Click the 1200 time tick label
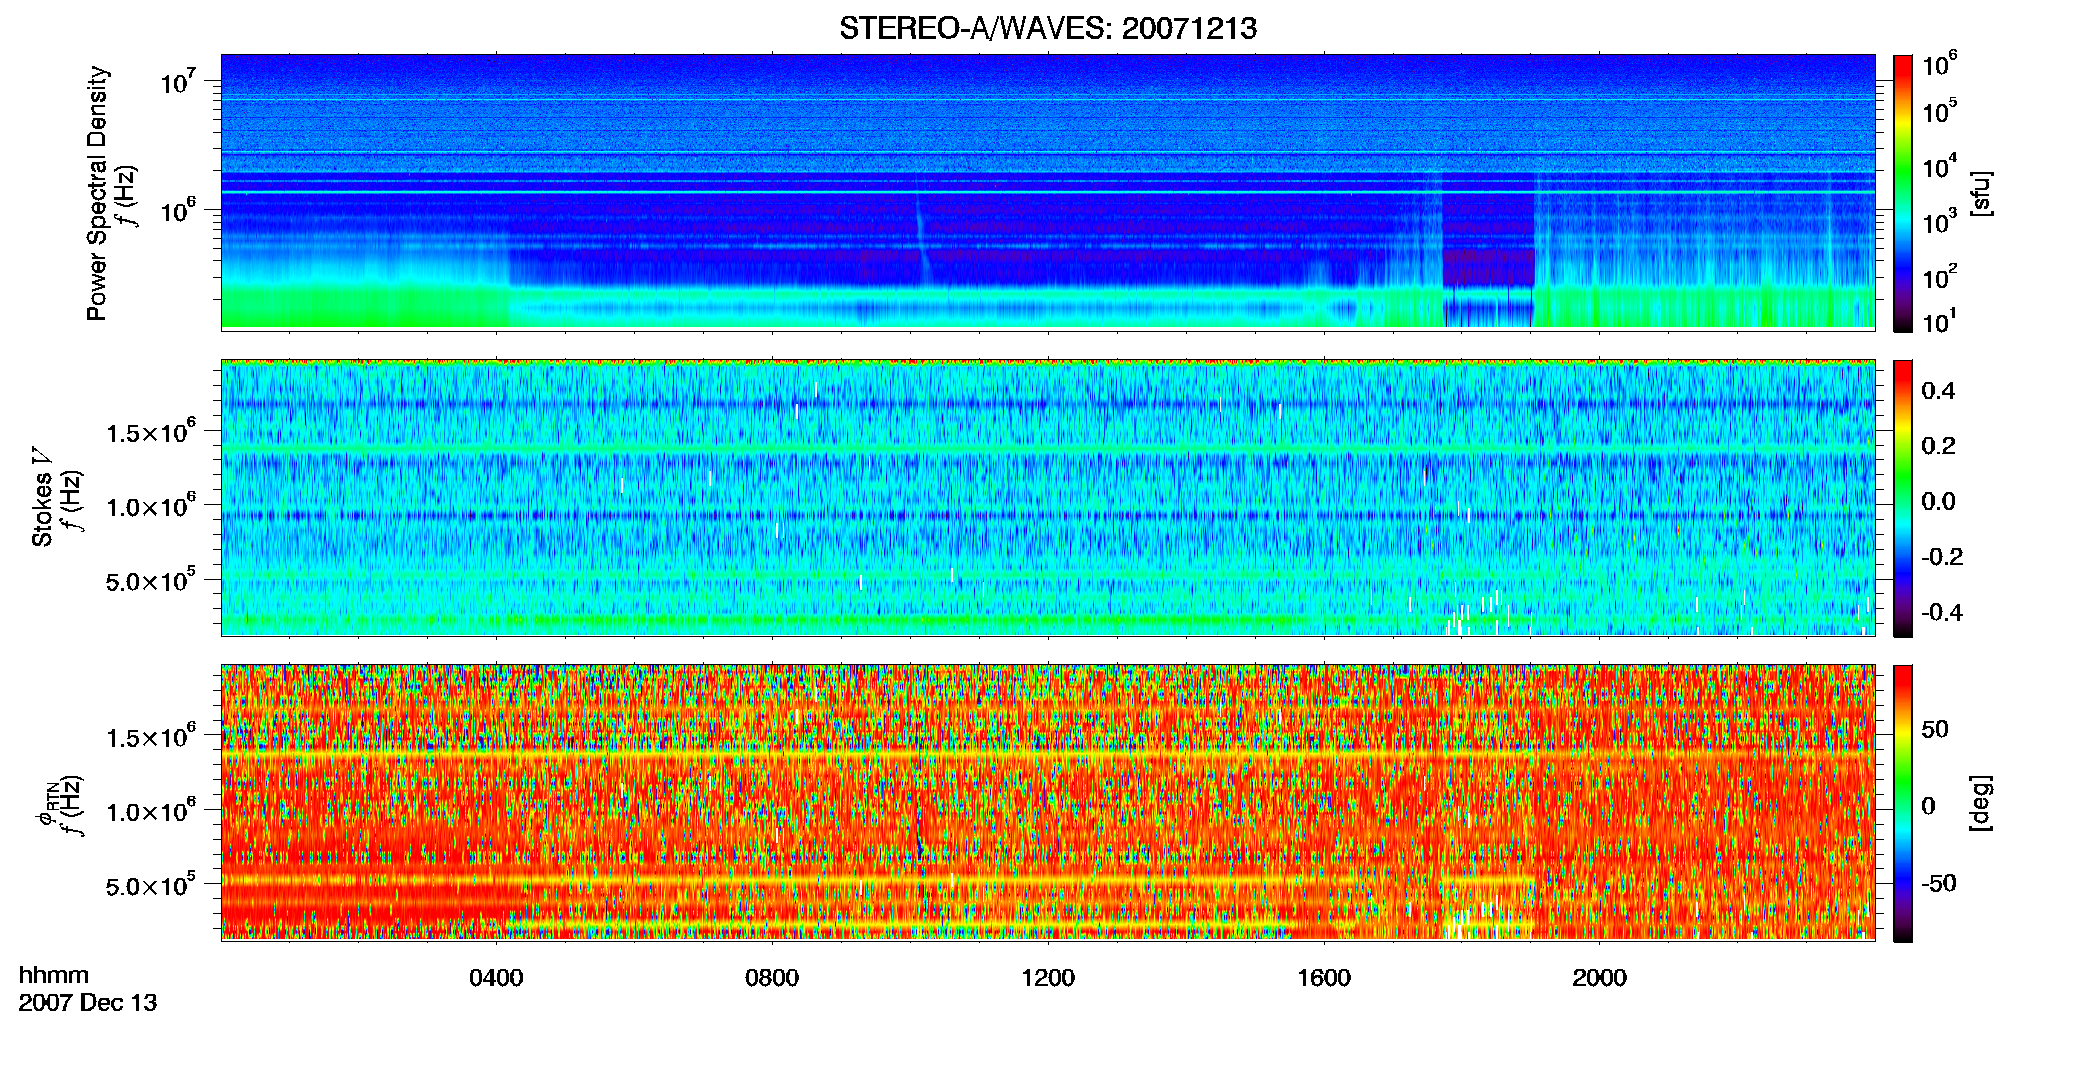 point(1048,978)
